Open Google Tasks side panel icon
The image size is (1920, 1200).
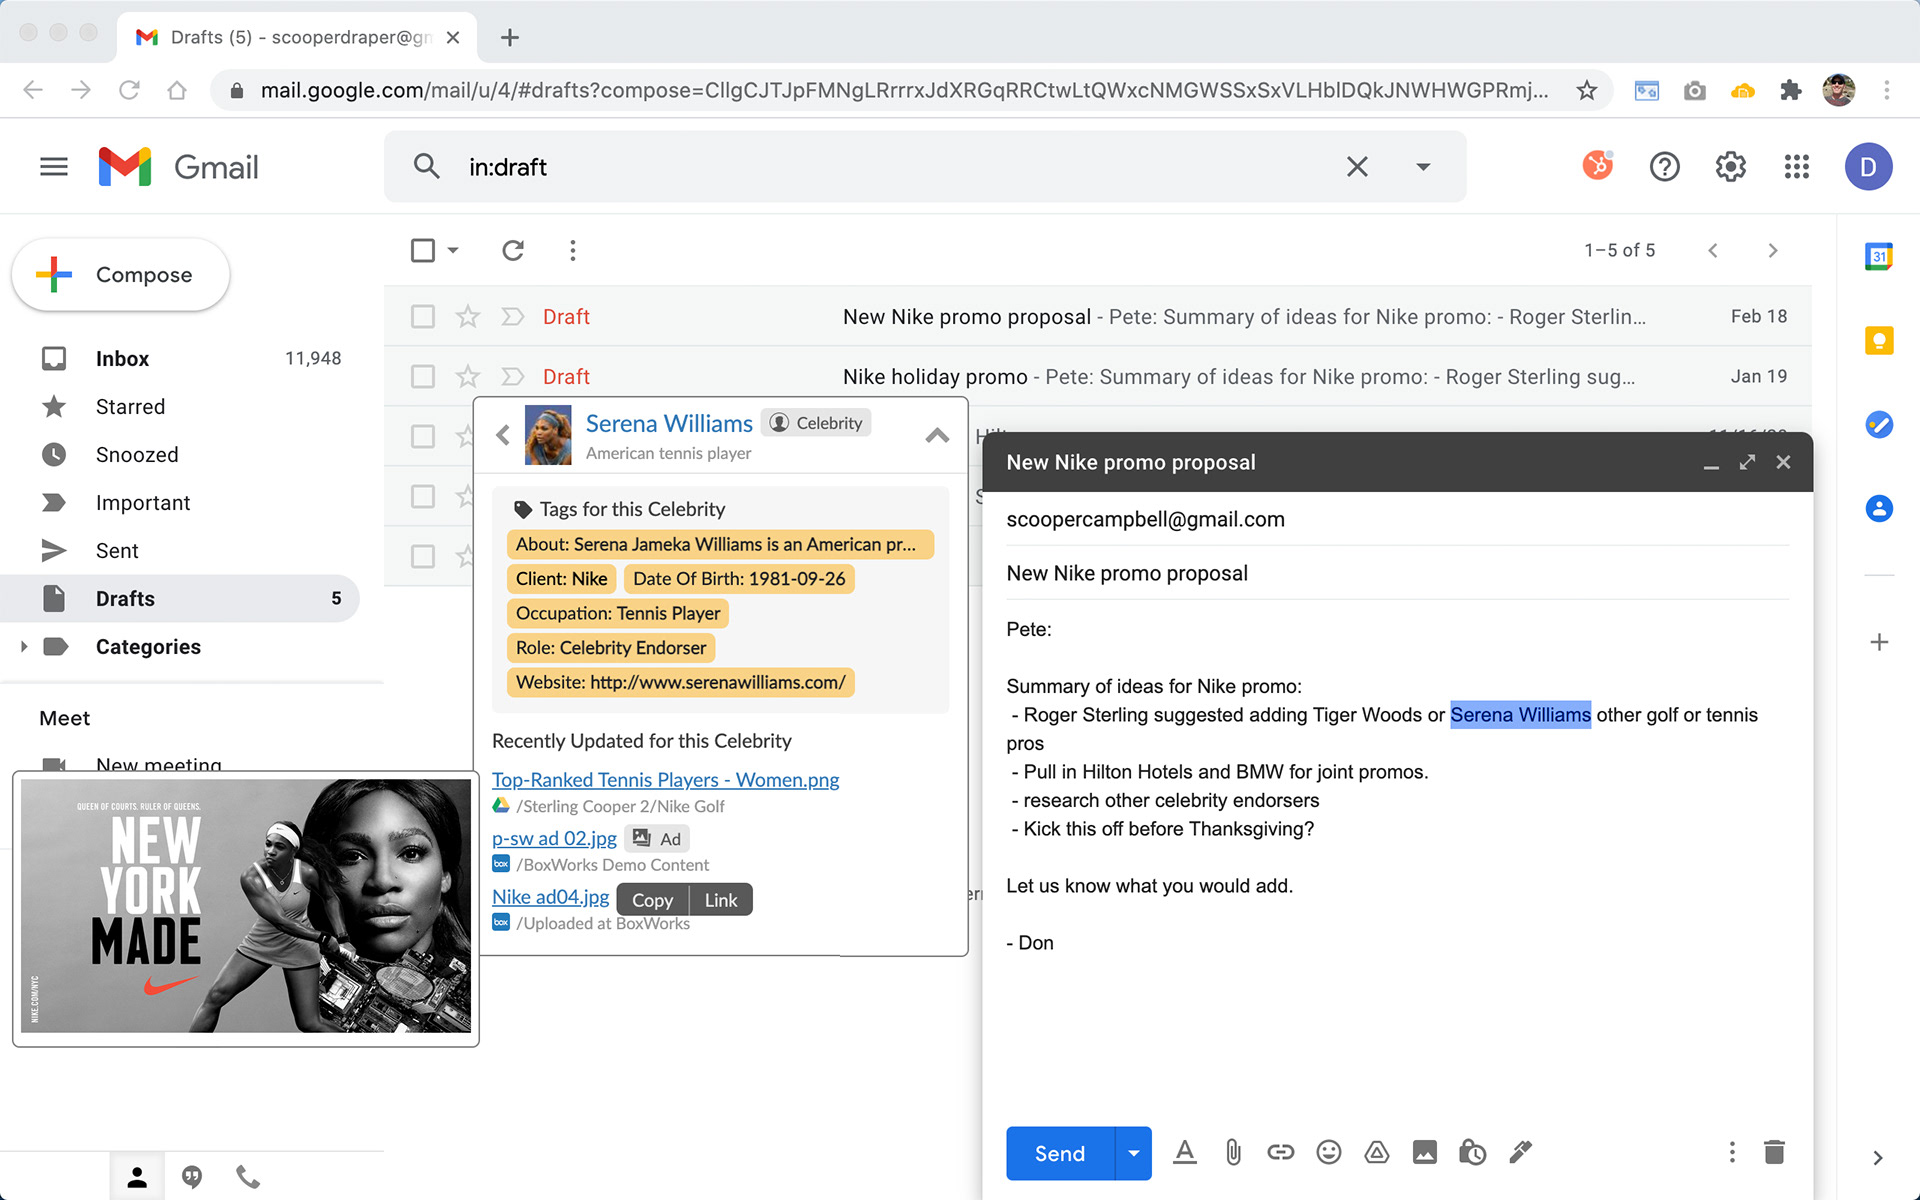[x=1879, y=425]
